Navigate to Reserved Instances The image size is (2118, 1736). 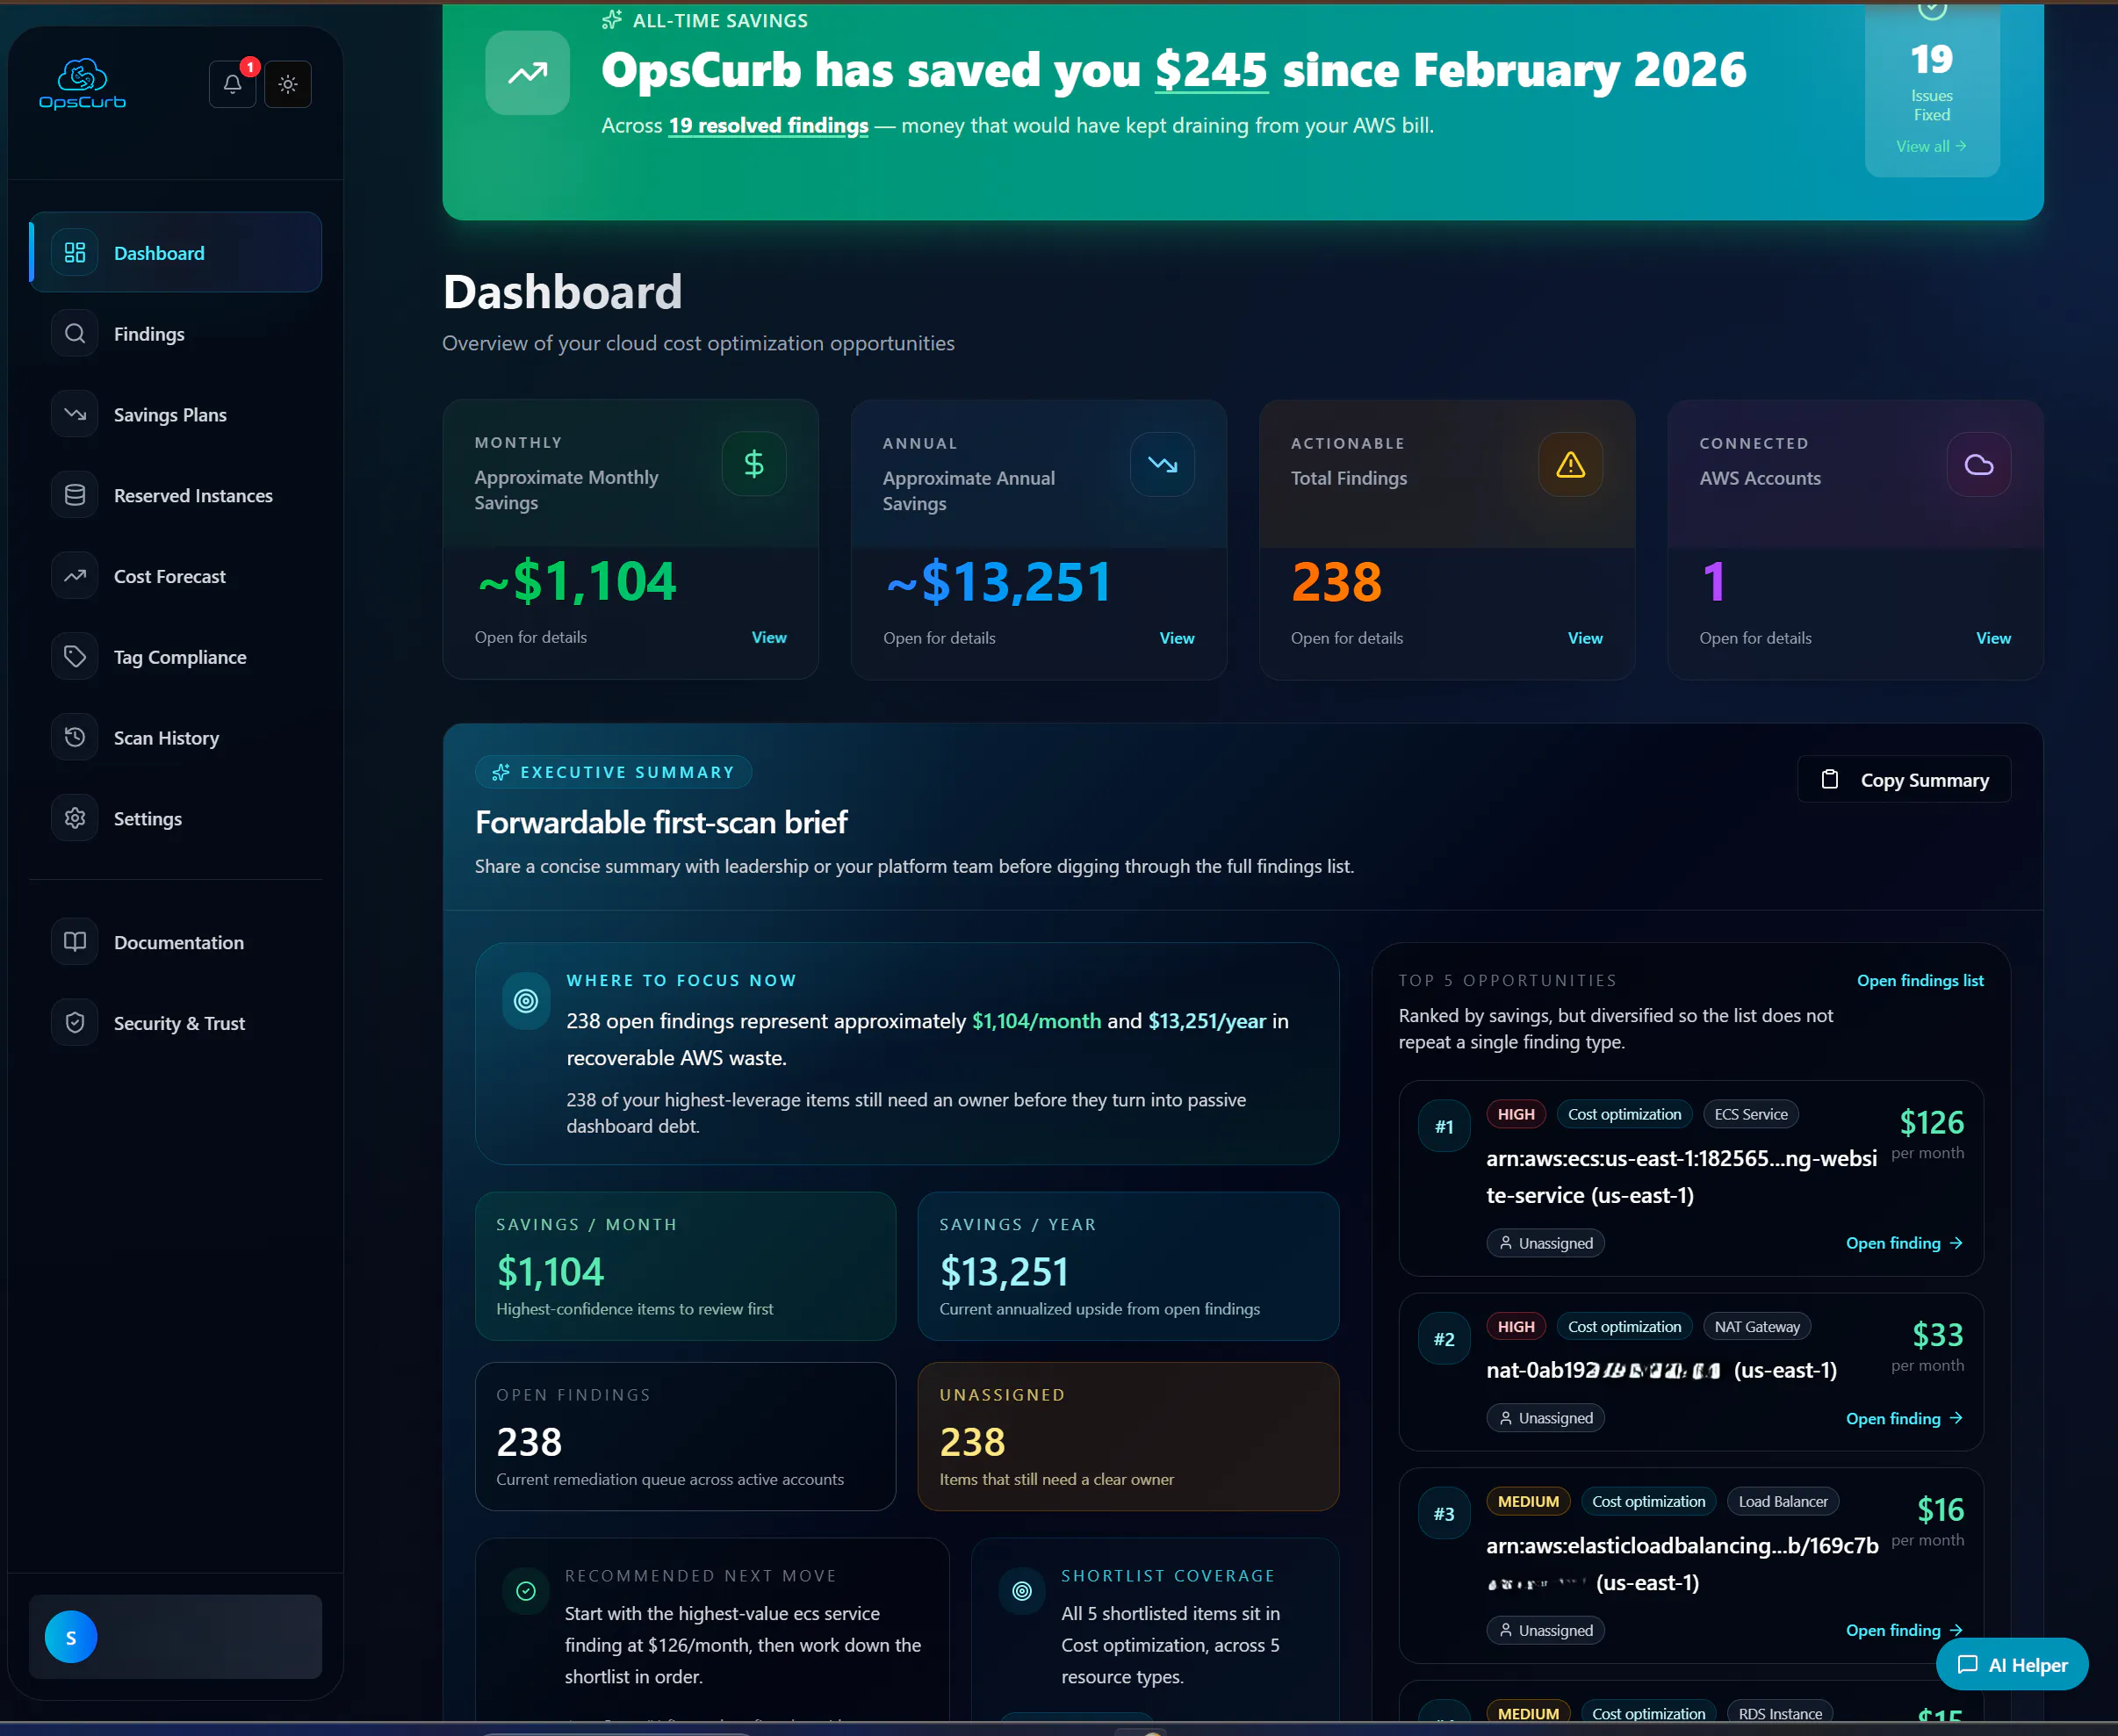click(x=176, y=495)
